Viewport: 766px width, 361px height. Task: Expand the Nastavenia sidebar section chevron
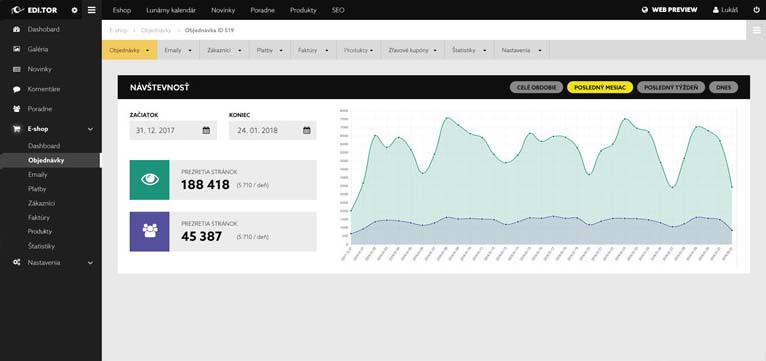(x=90, y=263)
